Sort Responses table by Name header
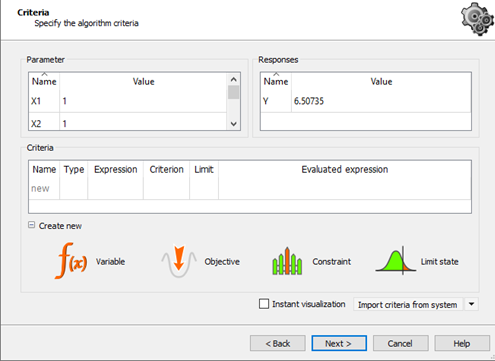 tap(276, 81)
